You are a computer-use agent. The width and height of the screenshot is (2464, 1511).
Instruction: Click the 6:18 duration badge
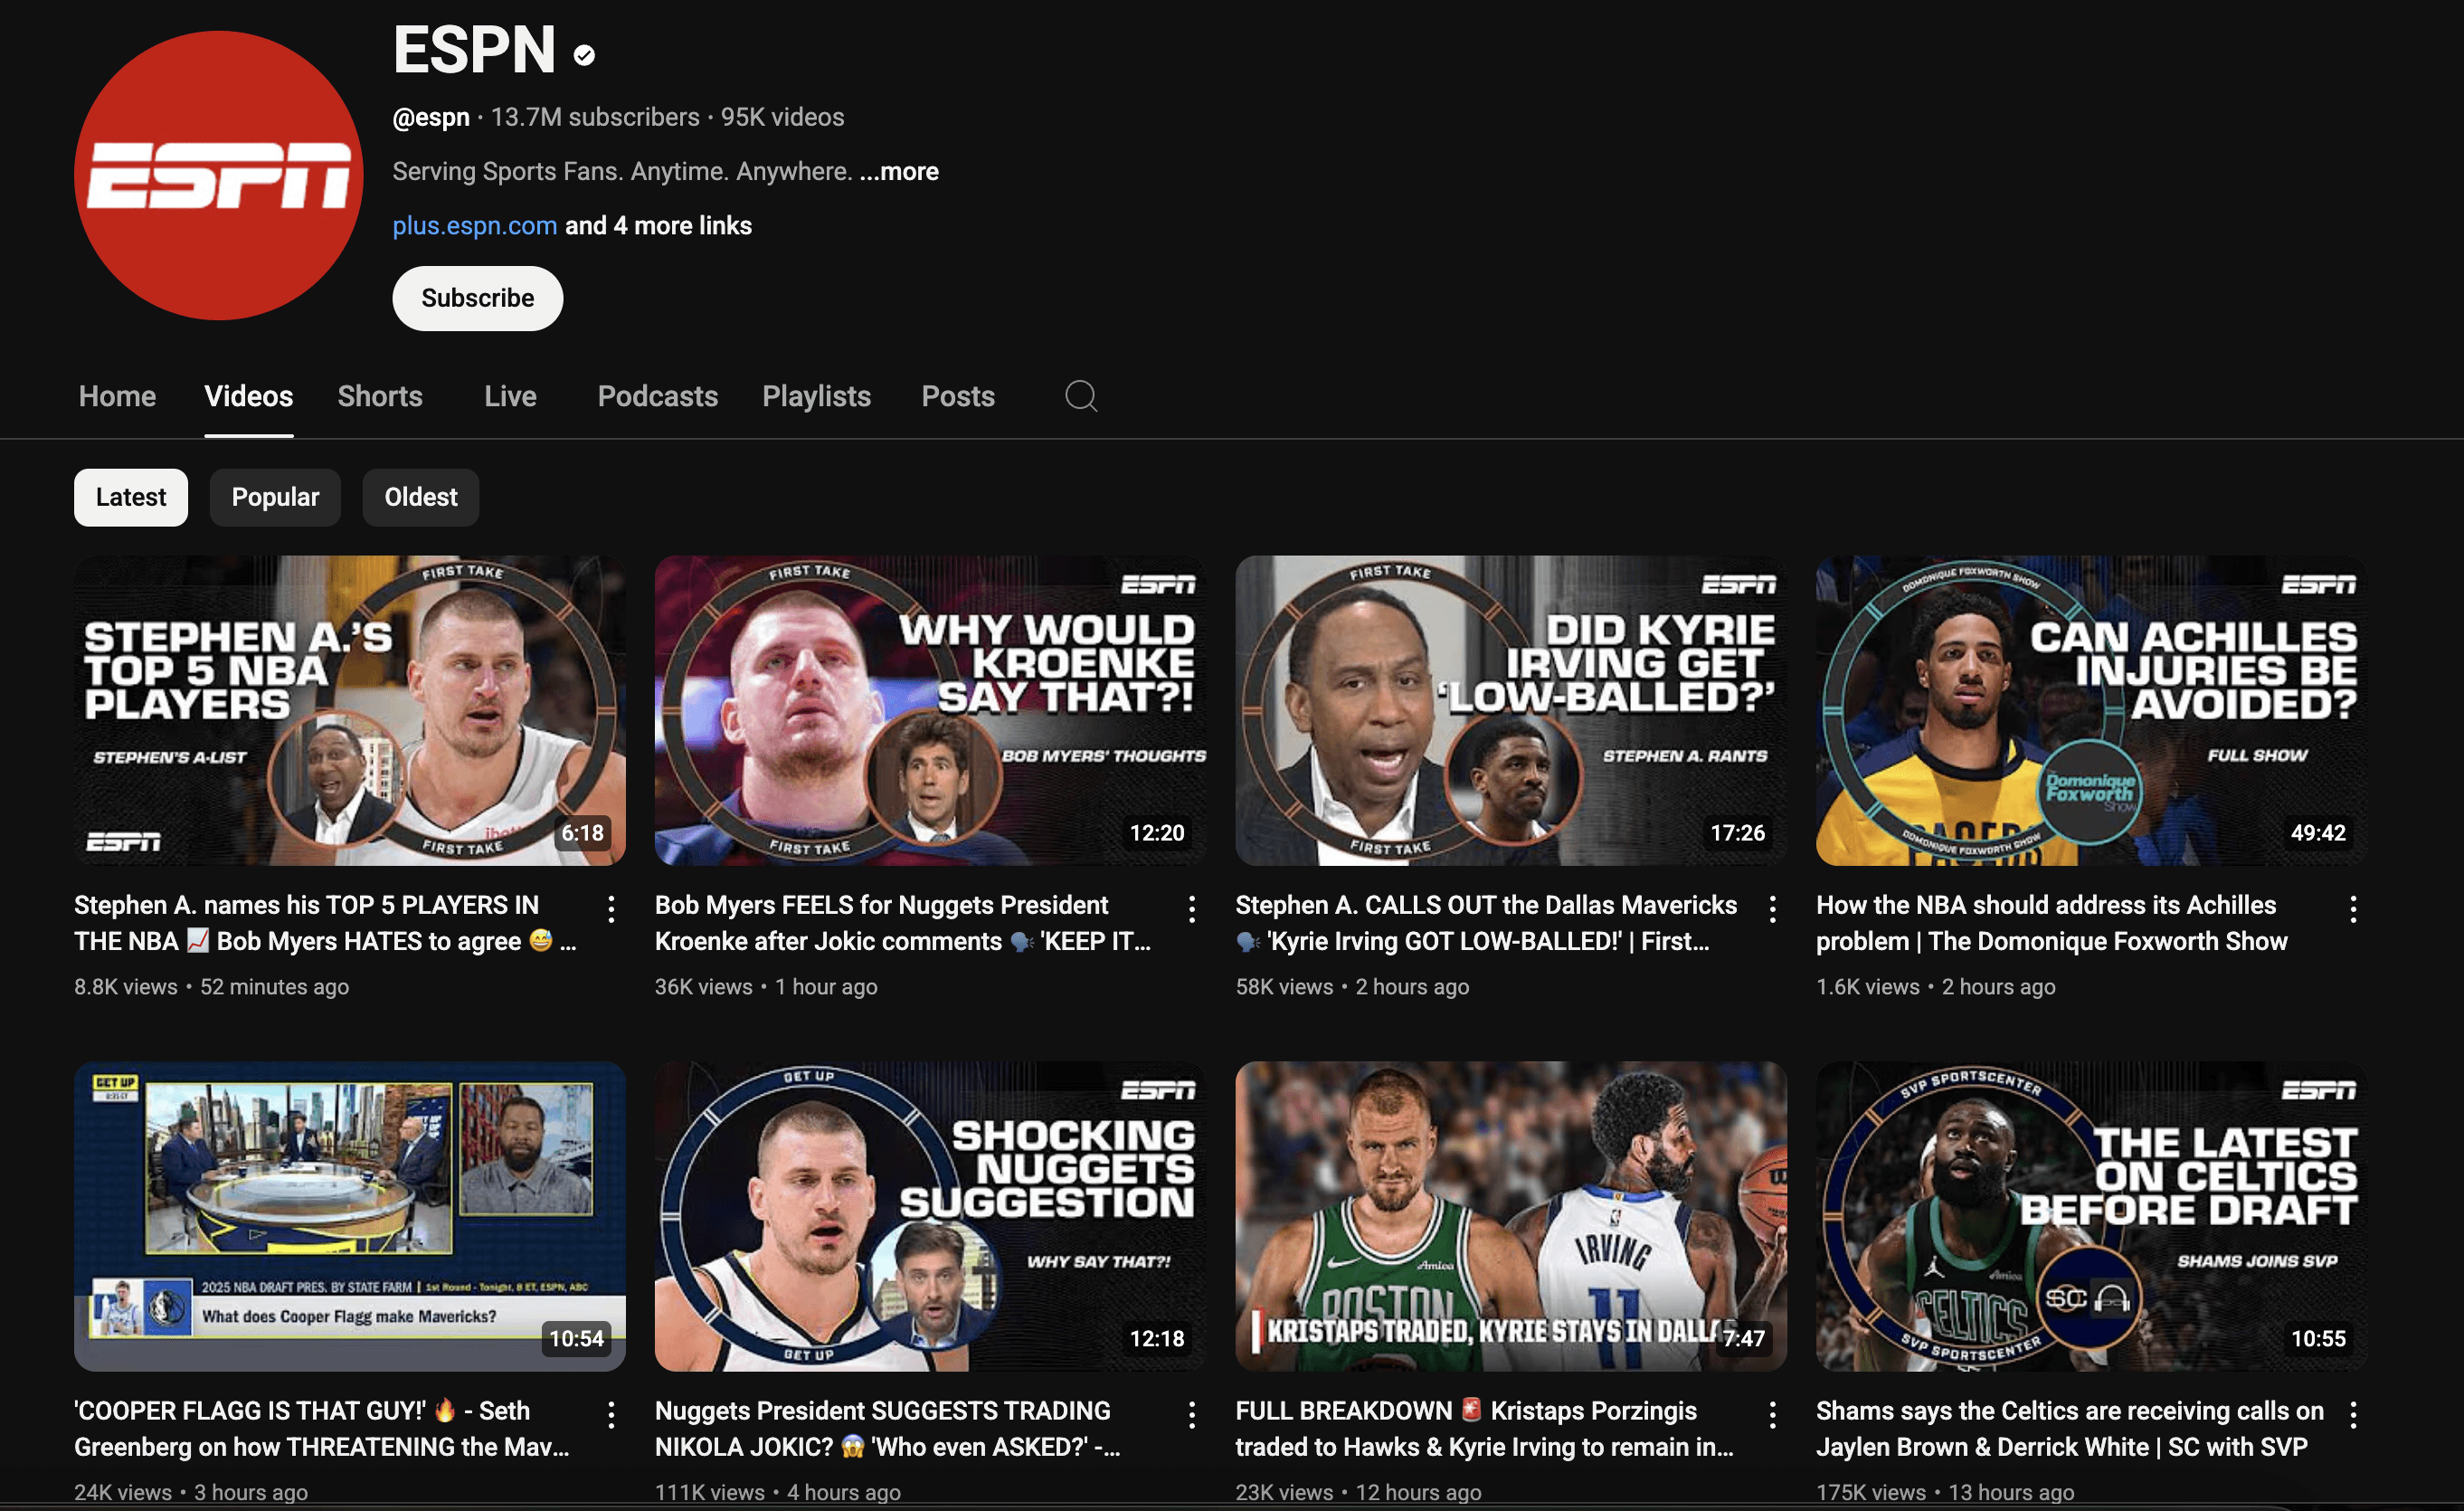pyautogui.click(x=583, y=833)
